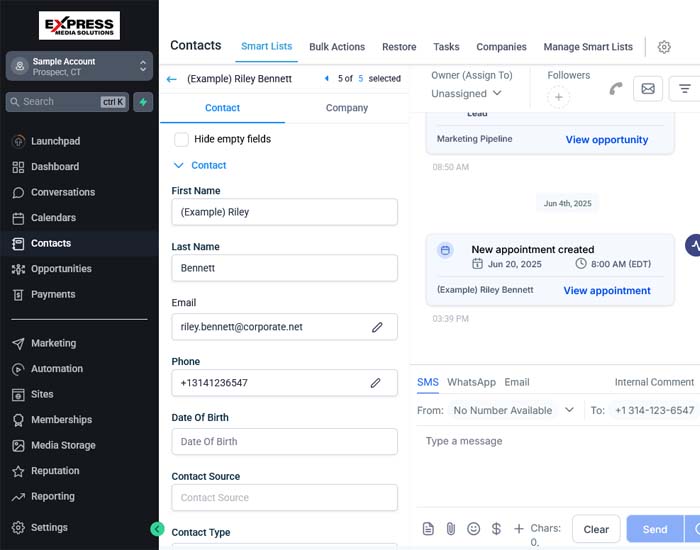Open Media Storage in sidebar
700x550 pixels.
[x=54, y=445]
